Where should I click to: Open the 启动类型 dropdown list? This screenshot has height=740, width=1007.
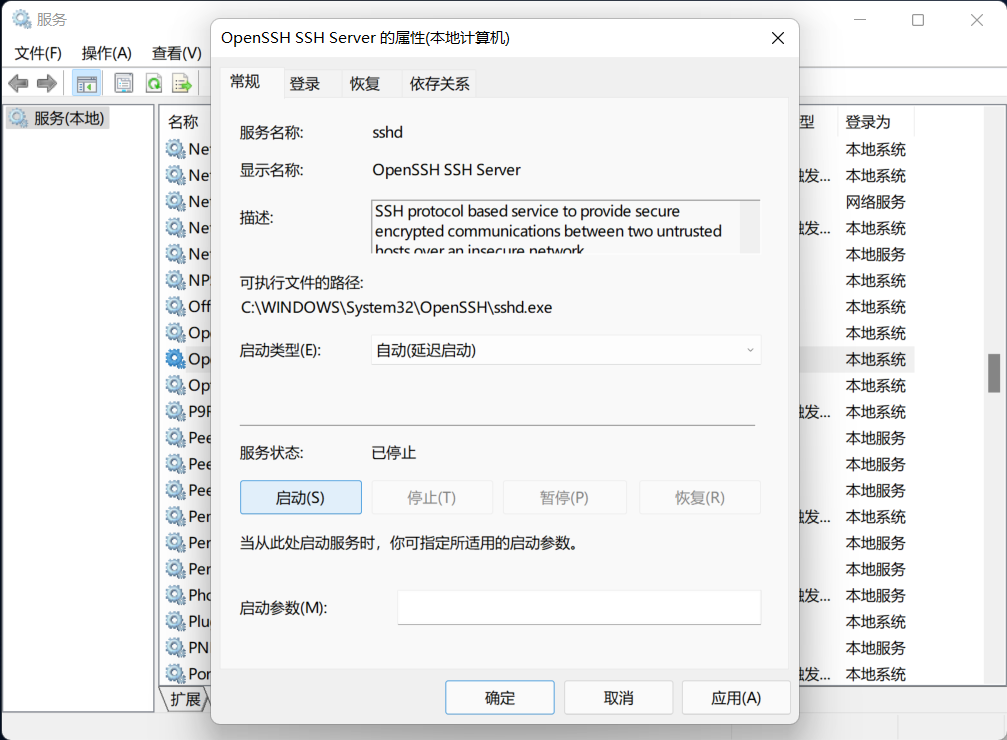pyautogui.click(x=565, y=350)
